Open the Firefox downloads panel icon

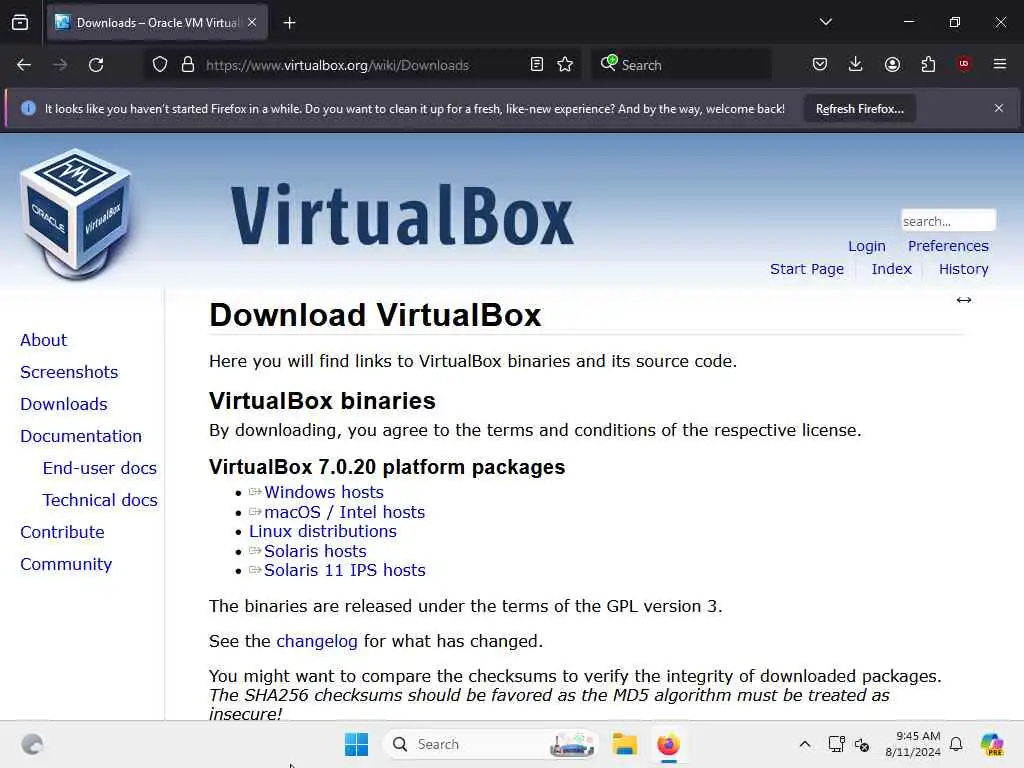pyautogui.click(x=856, y=64)
